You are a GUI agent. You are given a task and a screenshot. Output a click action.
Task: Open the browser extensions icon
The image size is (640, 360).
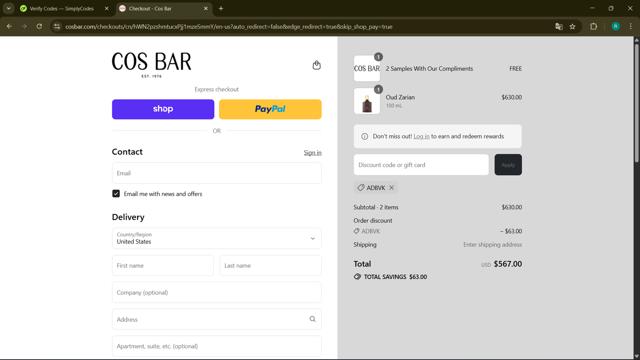tap(593, 27)
